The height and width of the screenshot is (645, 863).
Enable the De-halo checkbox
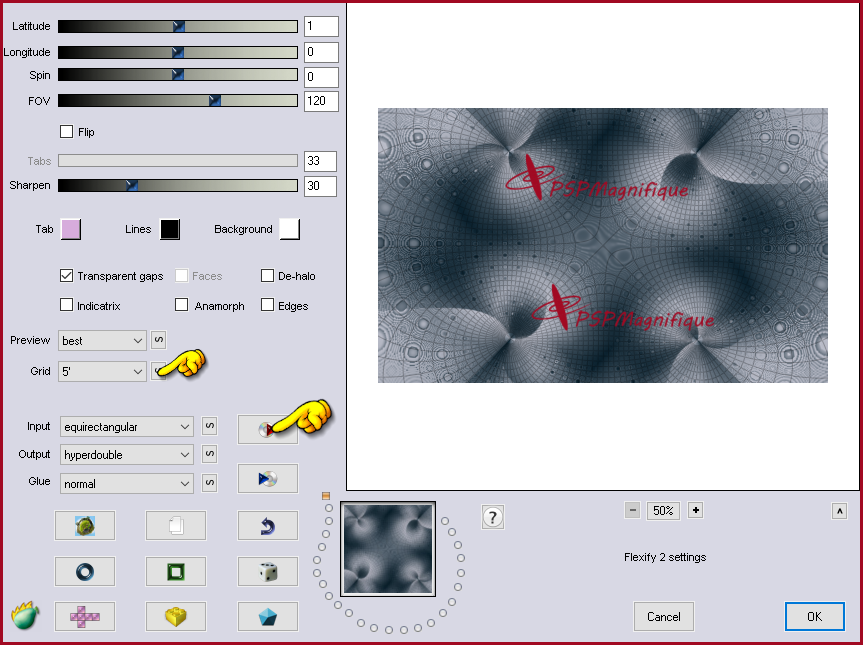point(267,276)
